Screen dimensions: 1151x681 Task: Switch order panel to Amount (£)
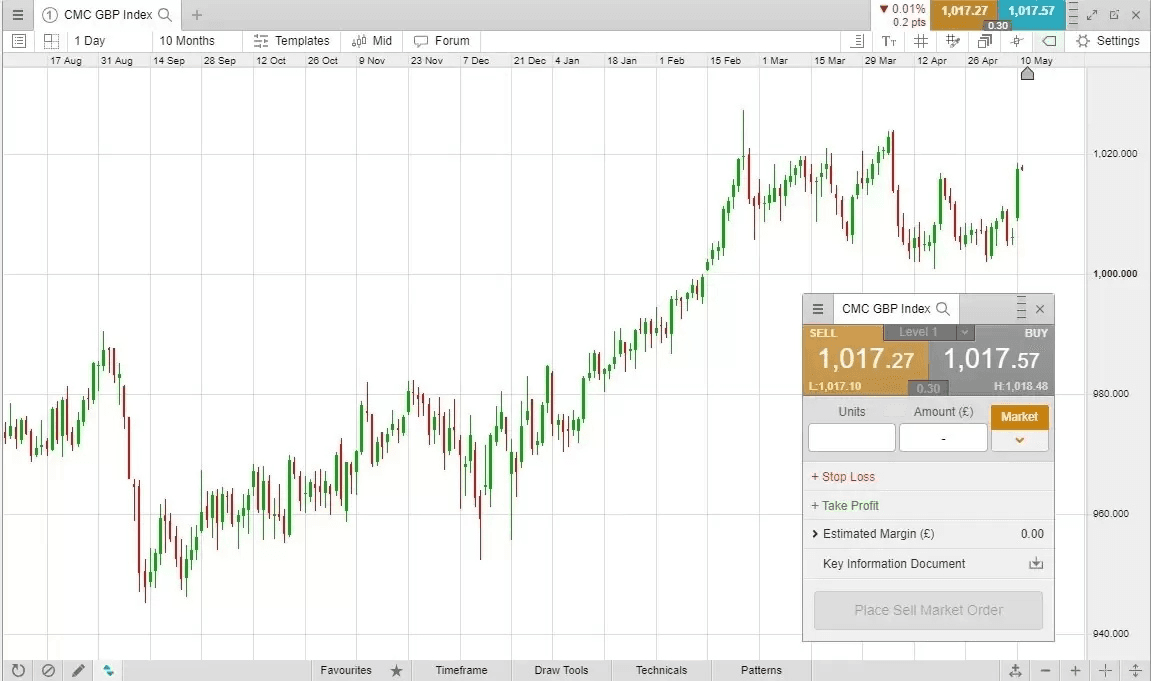pyautogui.click(x=941, y=411)
